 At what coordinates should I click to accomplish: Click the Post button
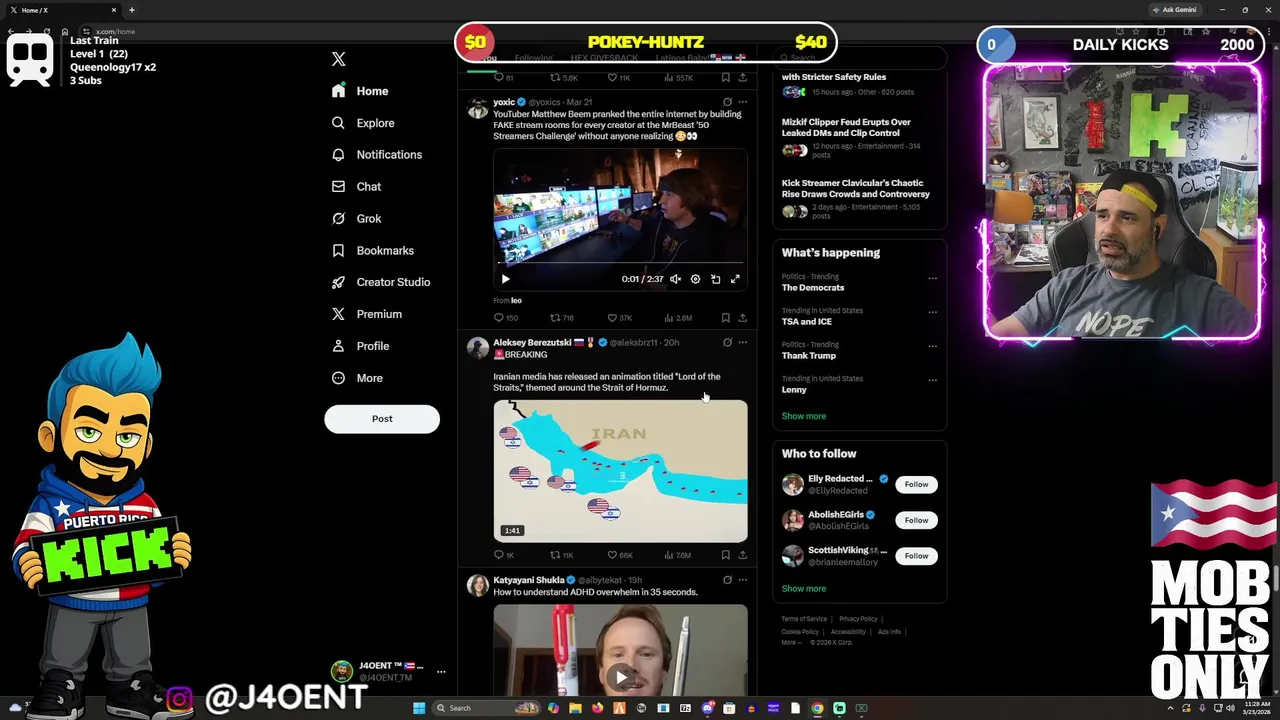click(382, 419)
